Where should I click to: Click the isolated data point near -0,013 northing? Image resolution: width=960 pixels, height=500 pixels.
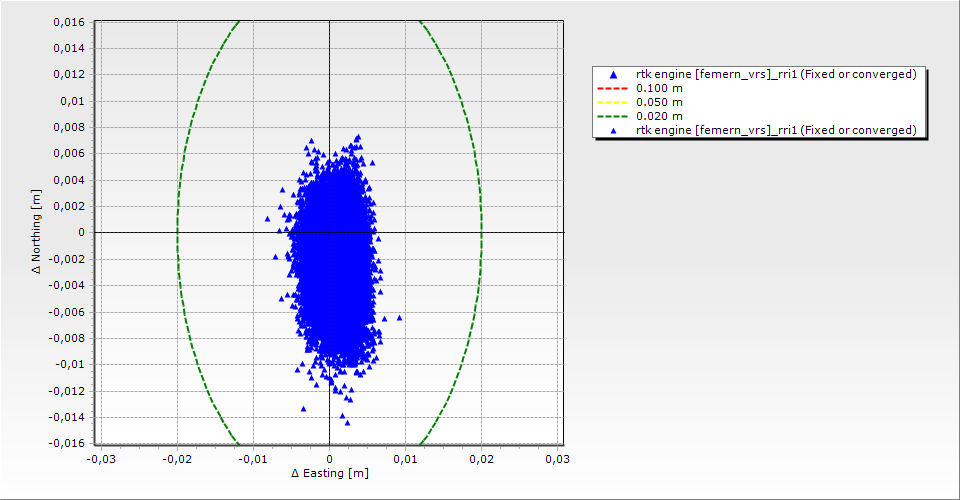[304, 408]
